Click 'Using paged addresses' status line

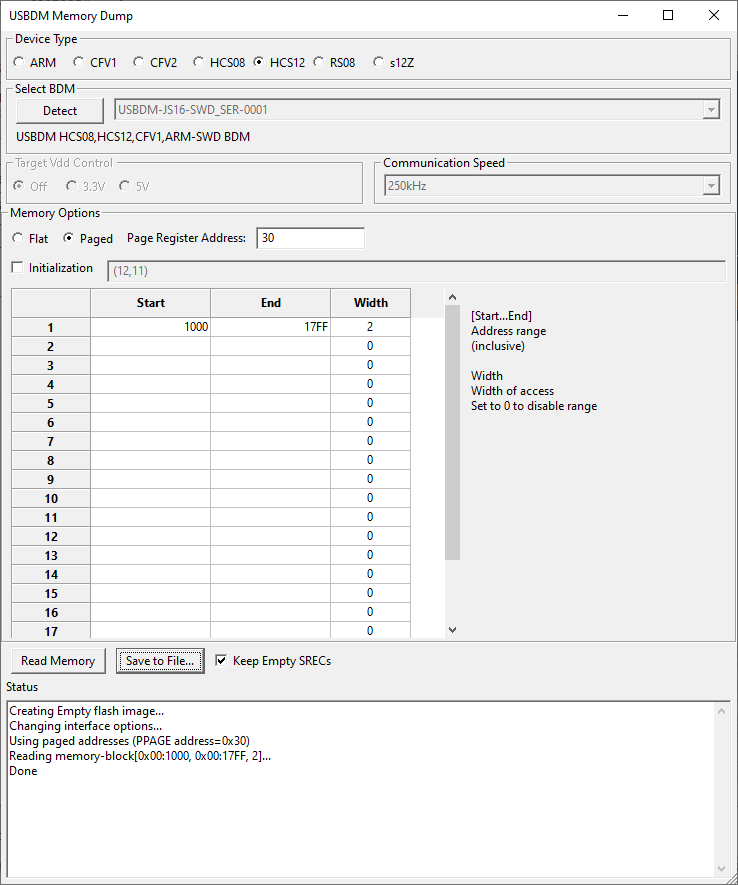tap(129, 741)
